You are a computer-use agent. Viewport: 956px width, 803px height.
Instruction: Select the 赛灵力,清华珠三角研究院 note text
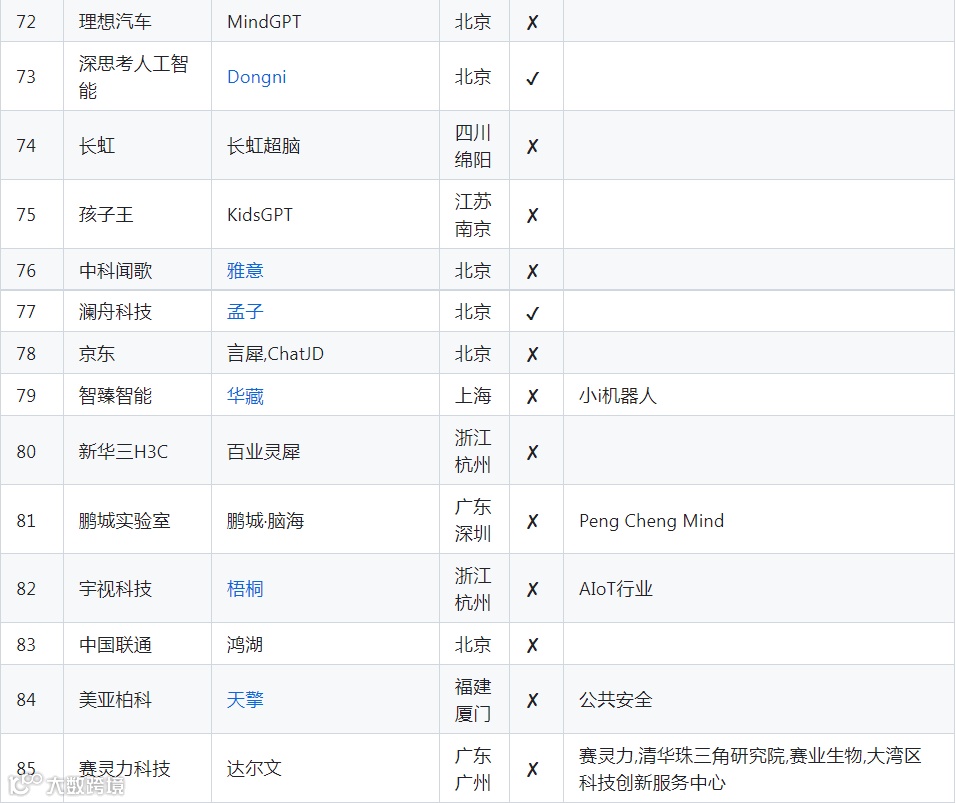tap(682, 755)
